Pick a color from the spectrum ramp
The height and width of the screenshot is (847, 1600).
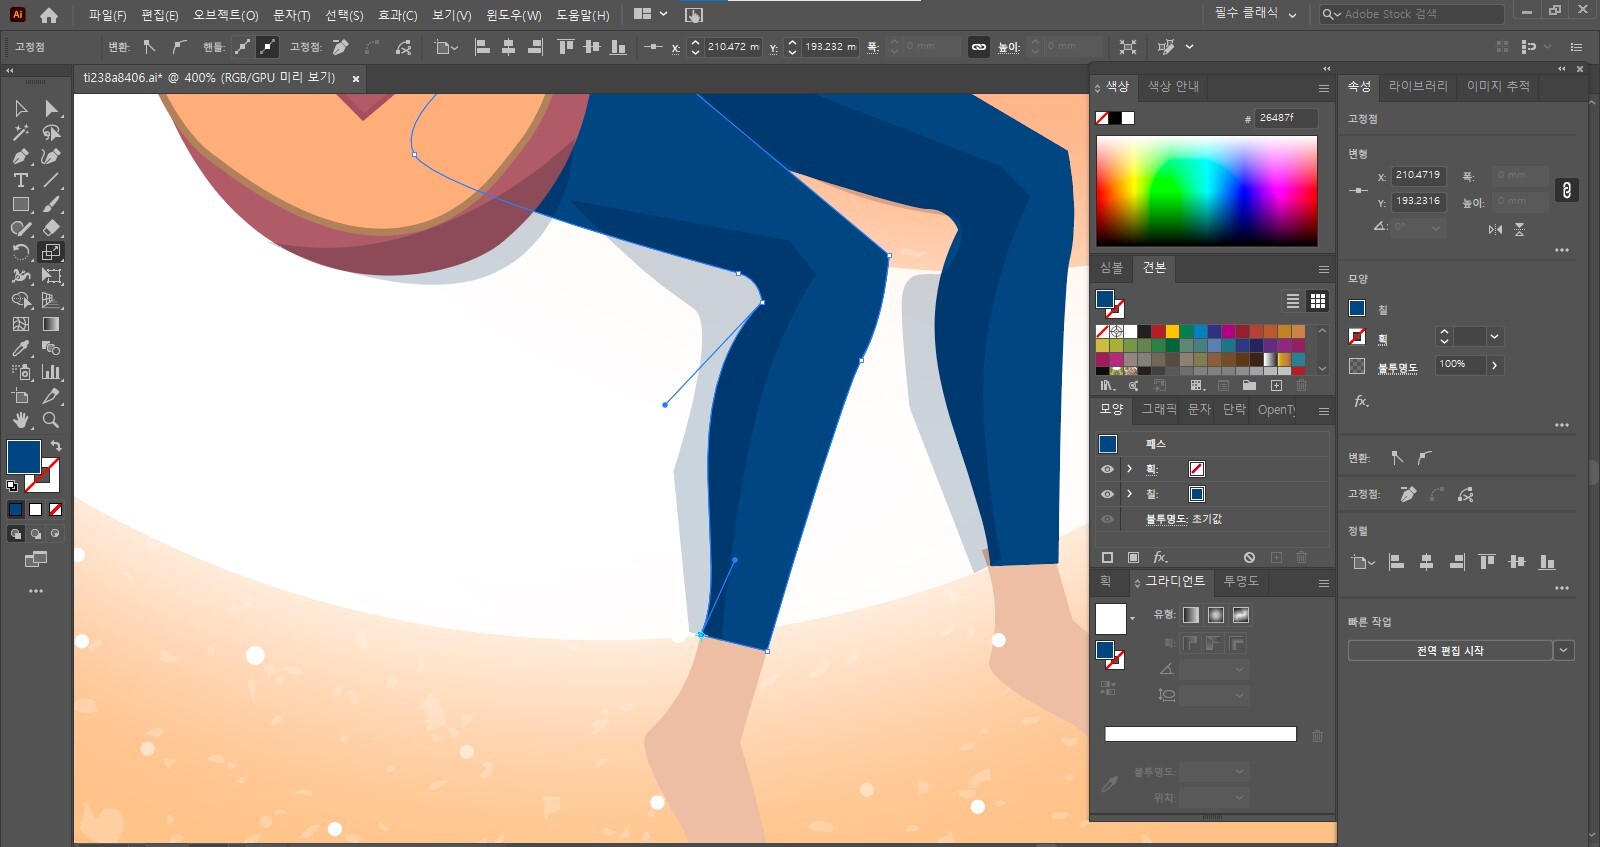[x=1206, y=190]
